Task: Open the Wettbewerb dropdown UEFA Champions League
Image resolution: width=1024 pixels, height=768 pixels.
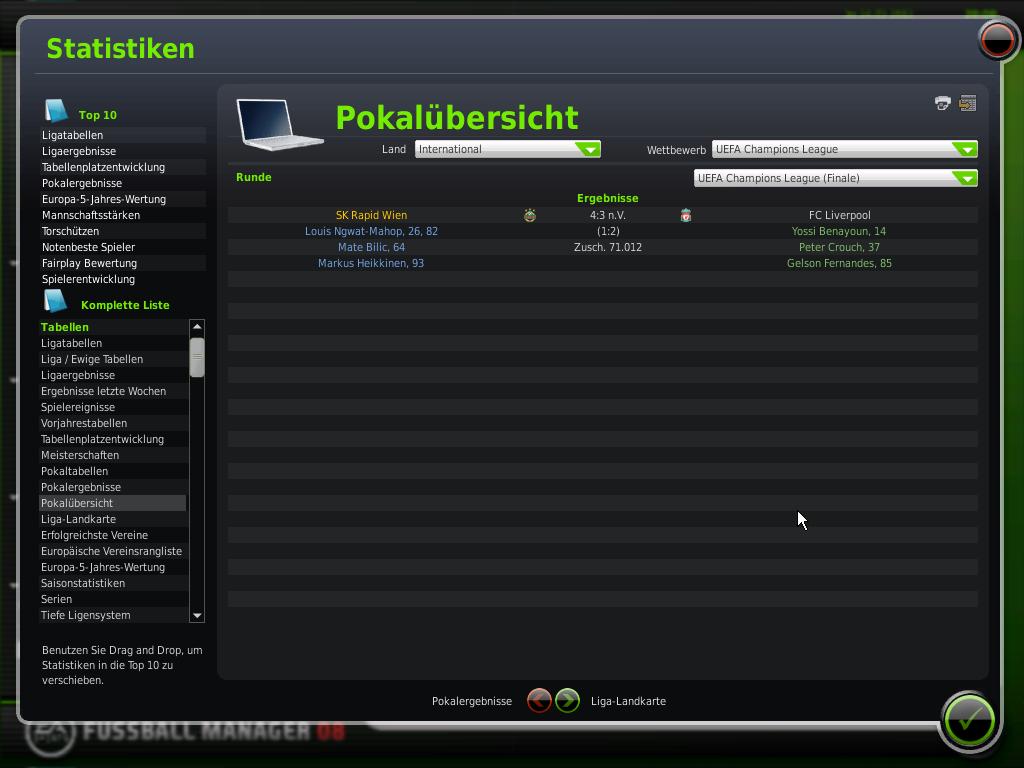Action: pos(844,149)
